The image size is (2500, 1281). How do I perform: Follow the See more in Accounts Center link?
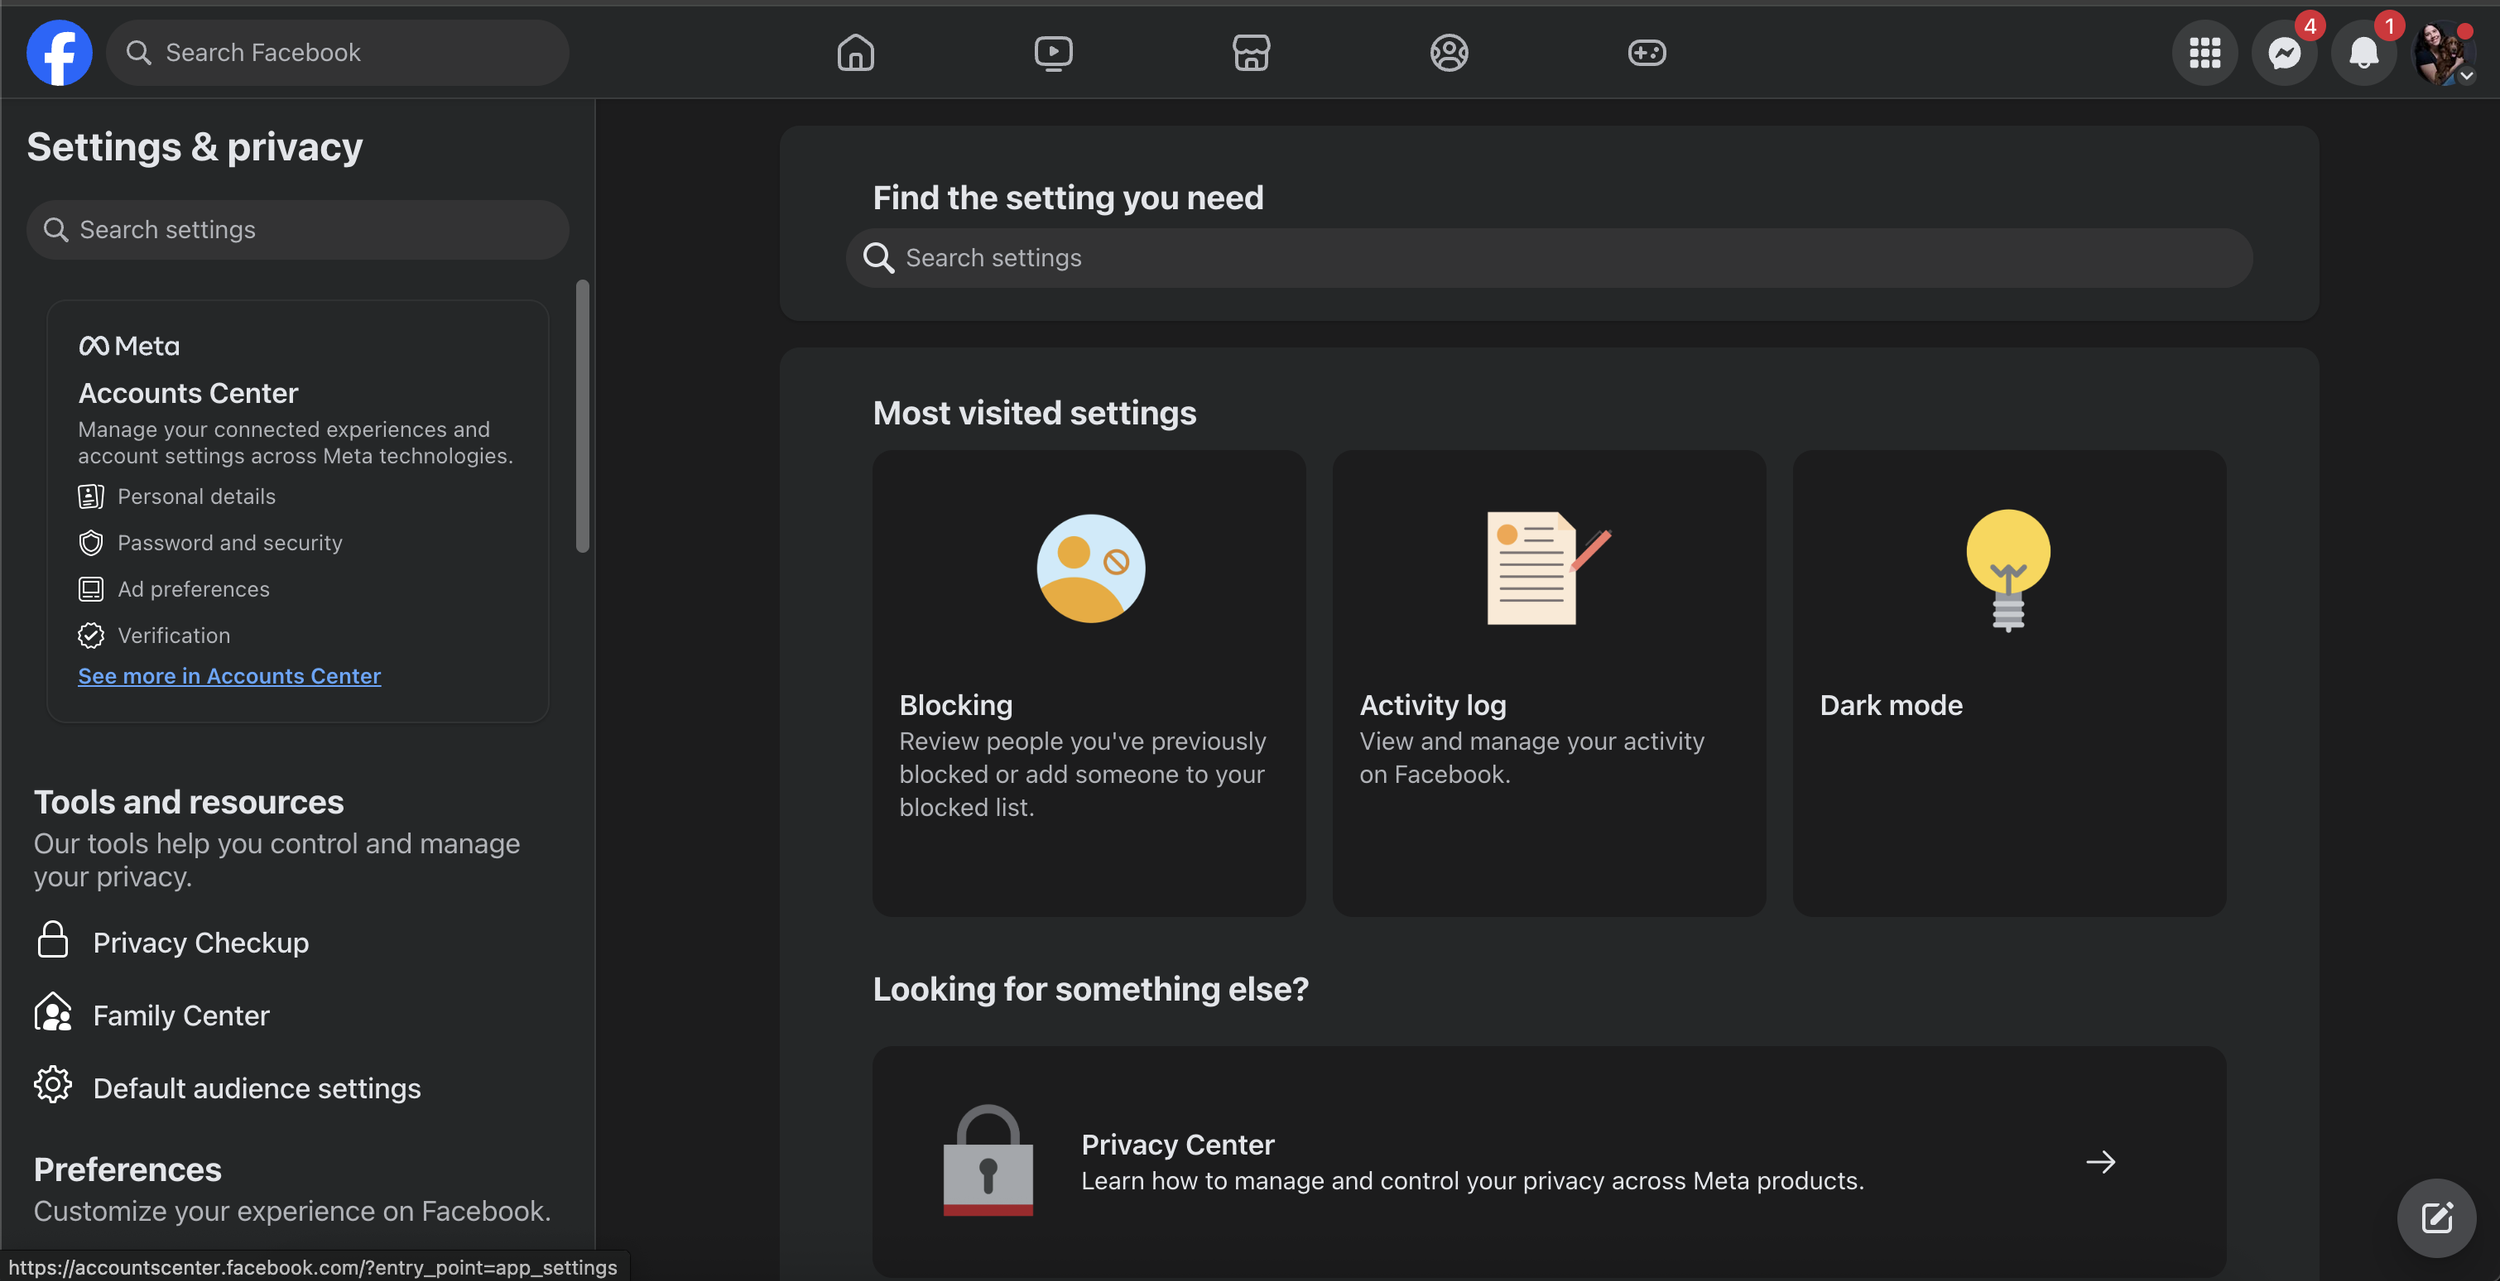229,676
